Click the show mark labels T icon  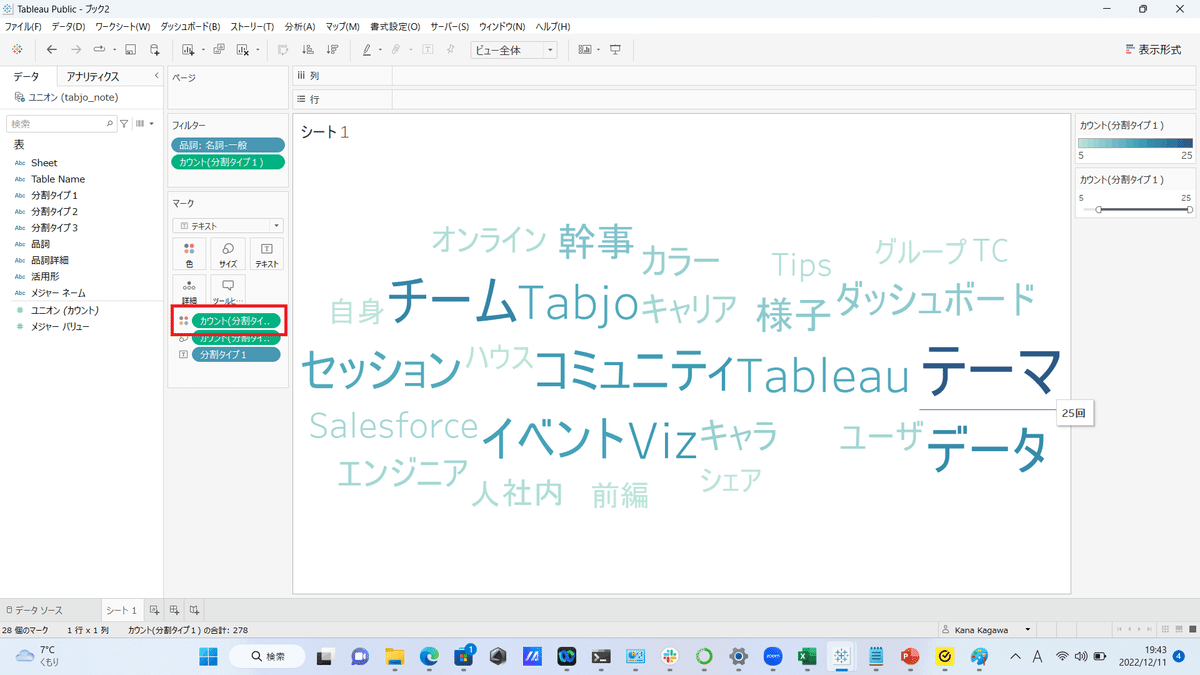(x=427, y=49)
